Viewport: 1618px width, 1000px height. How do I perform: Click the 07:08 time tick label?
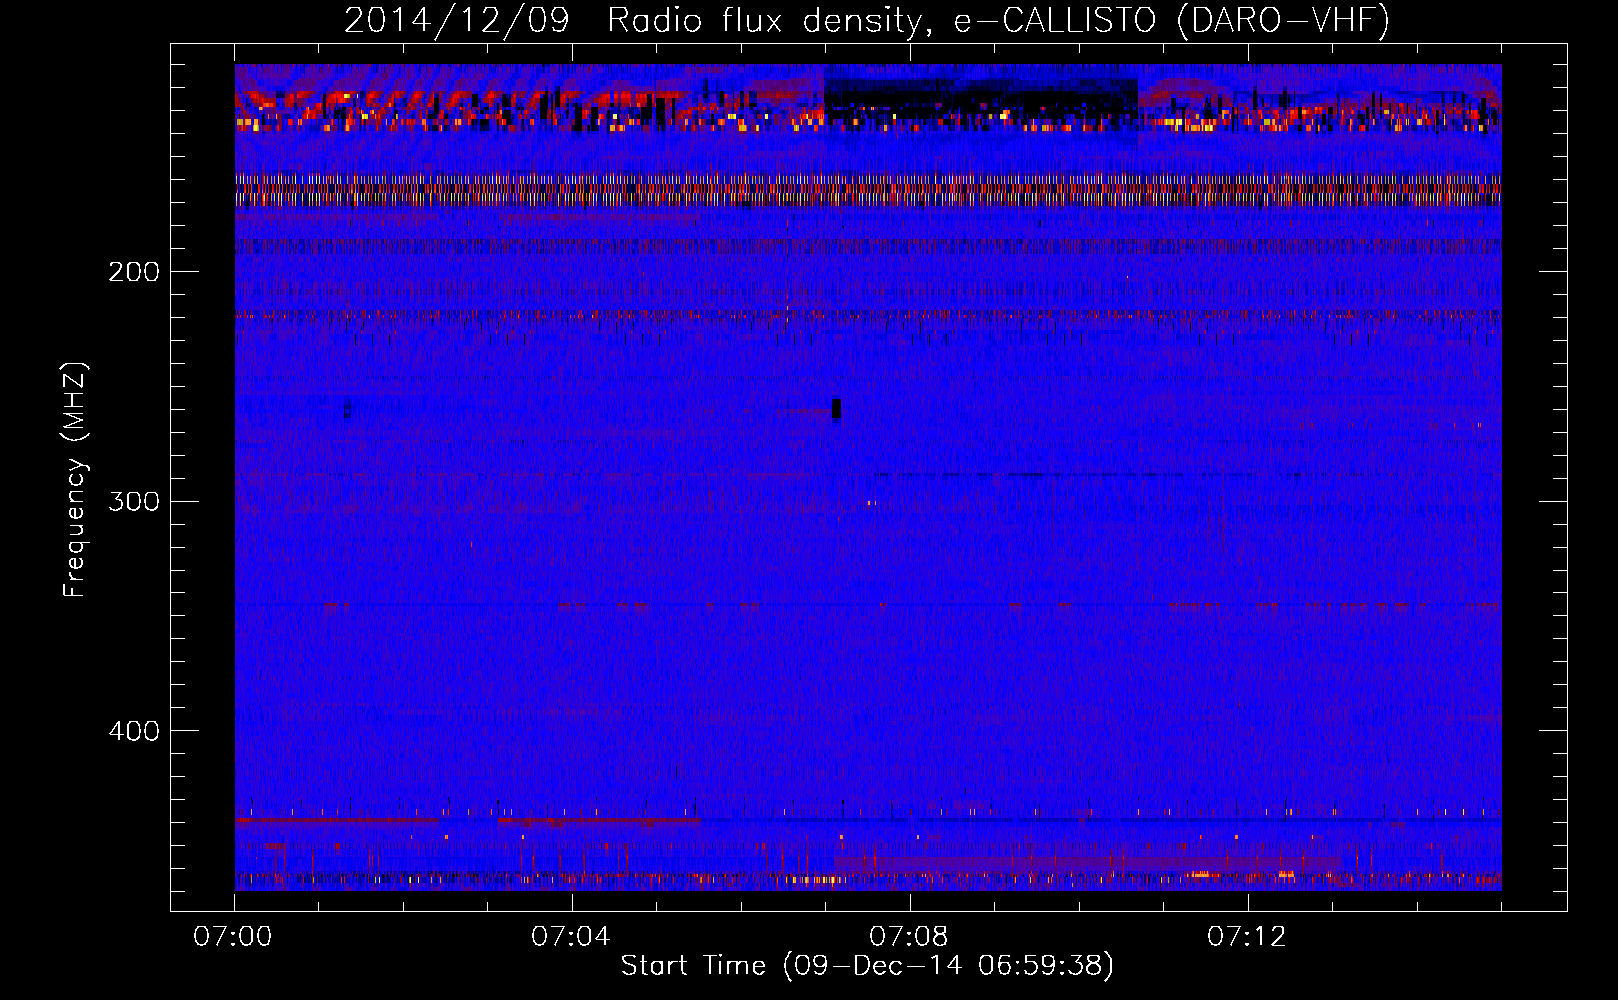pos(909,937)
